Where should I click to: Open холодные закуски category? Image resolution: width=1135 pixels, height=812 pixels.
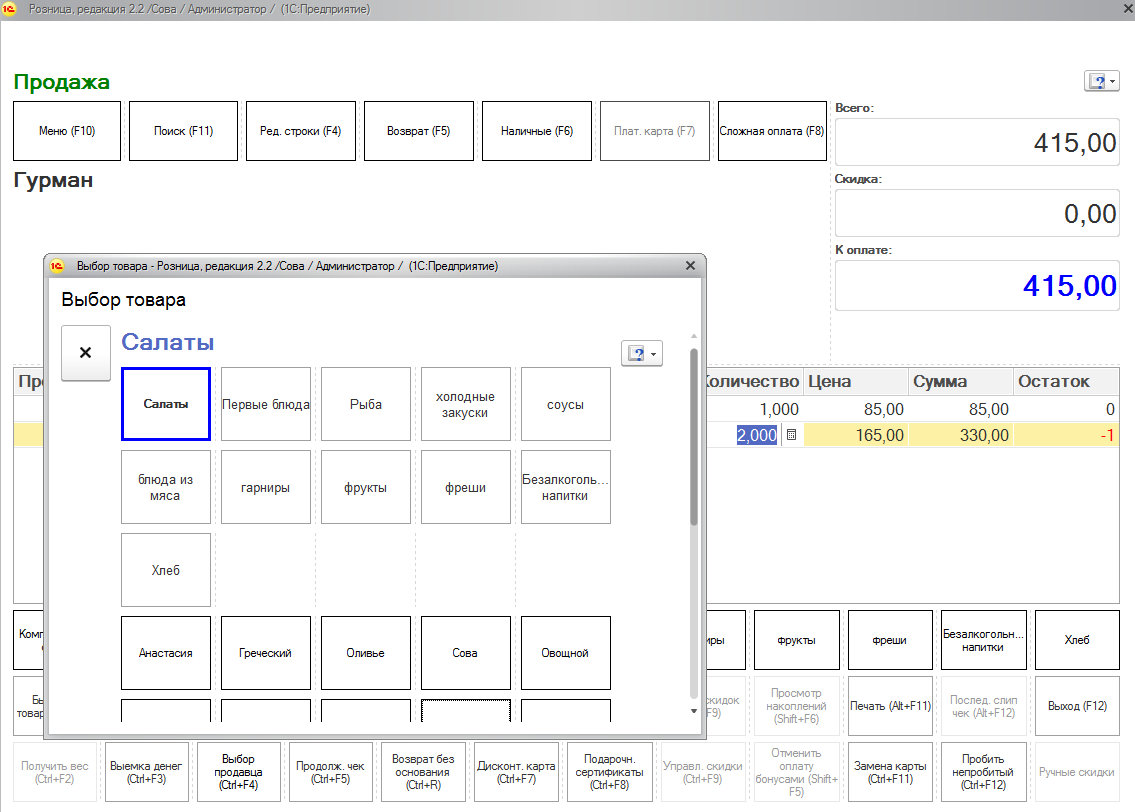tap(465, 404)
